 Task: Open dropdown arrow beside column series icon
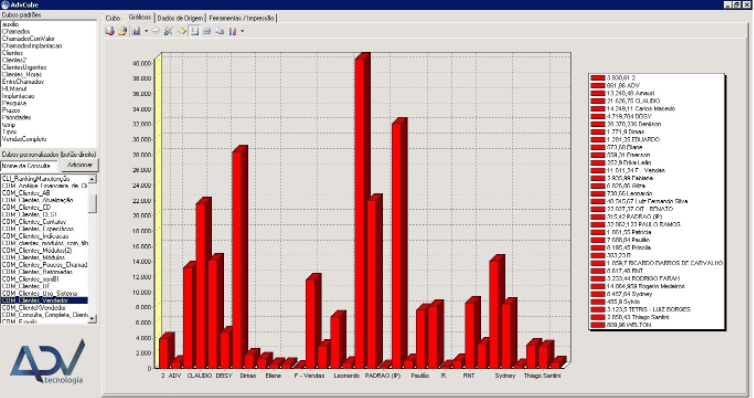[x=242, y=31]
